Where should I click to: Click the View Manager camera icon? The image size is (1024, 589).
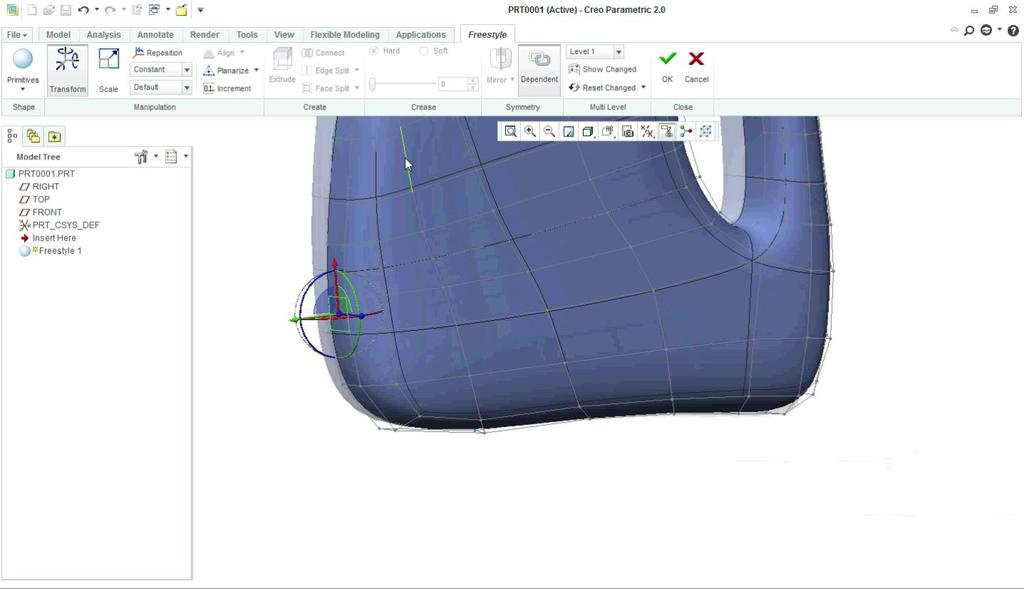coord(628,131)
